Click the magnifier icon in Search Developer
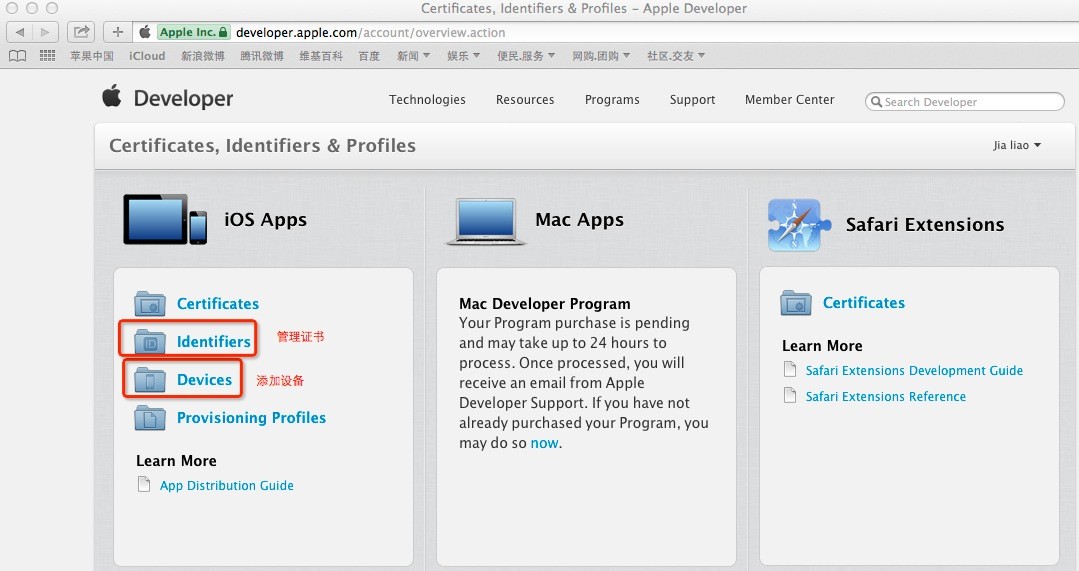Image resolution: width=1079 pixels, height=571 pixels. point(876,102)
